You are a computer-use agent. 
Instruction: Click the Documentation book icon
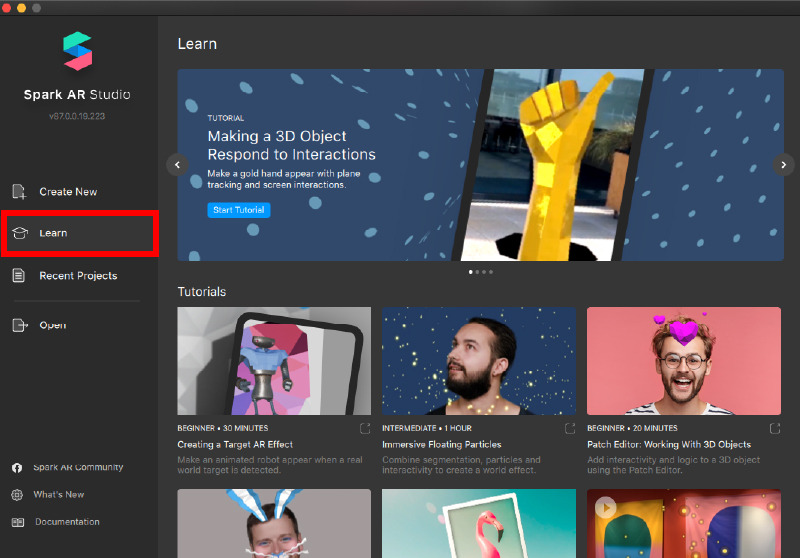[x=17, y=522]
